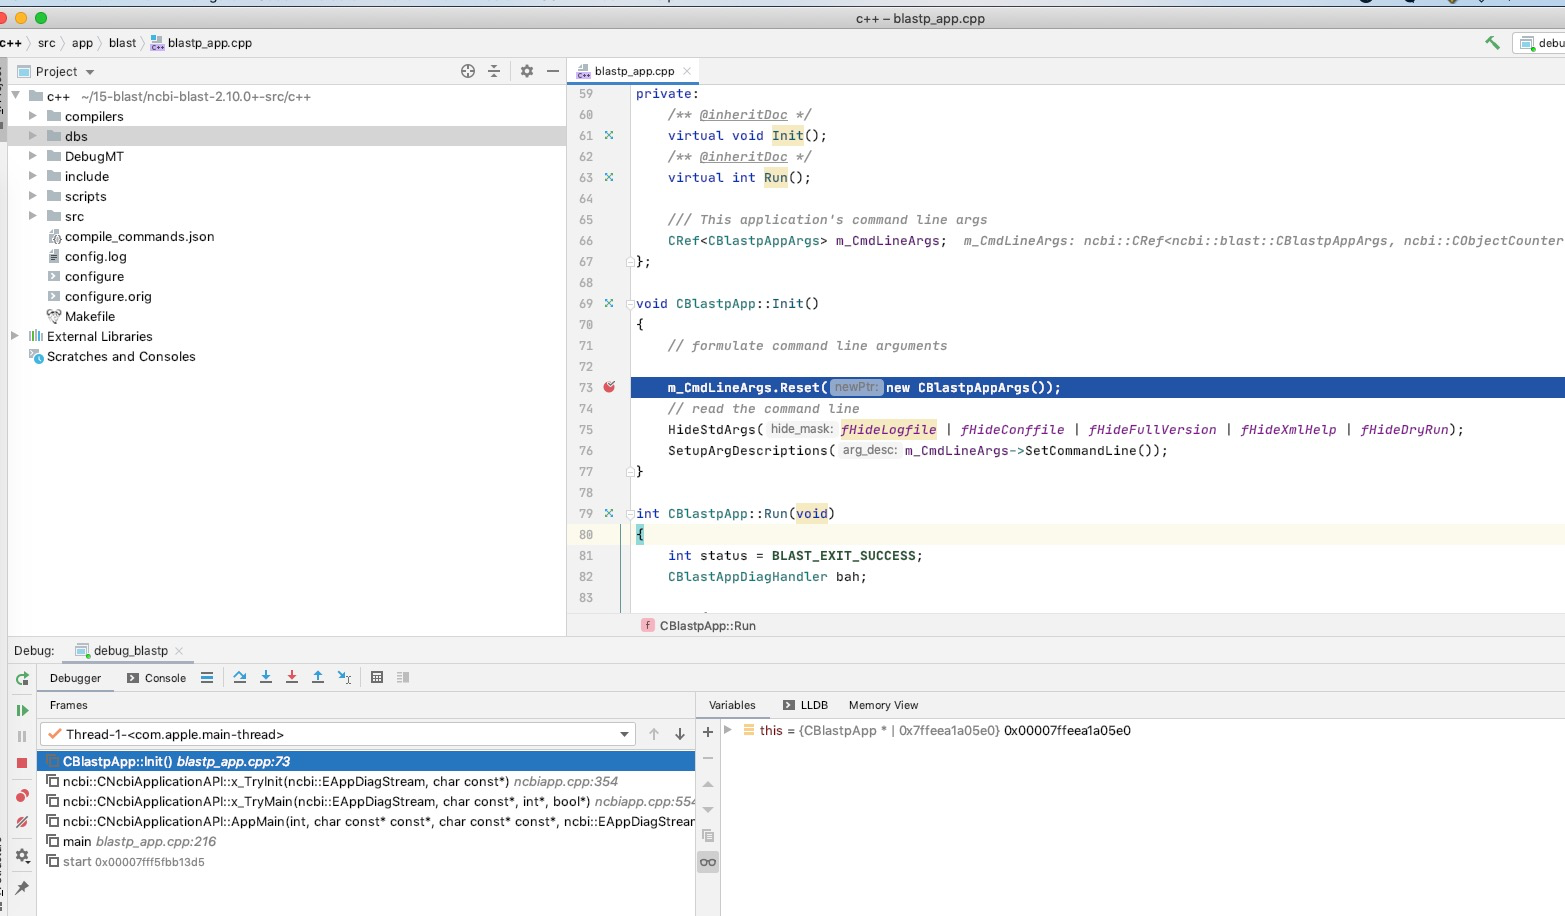Duplicate the selected watch
The image size is (1565, 916).
coord(708,836)
